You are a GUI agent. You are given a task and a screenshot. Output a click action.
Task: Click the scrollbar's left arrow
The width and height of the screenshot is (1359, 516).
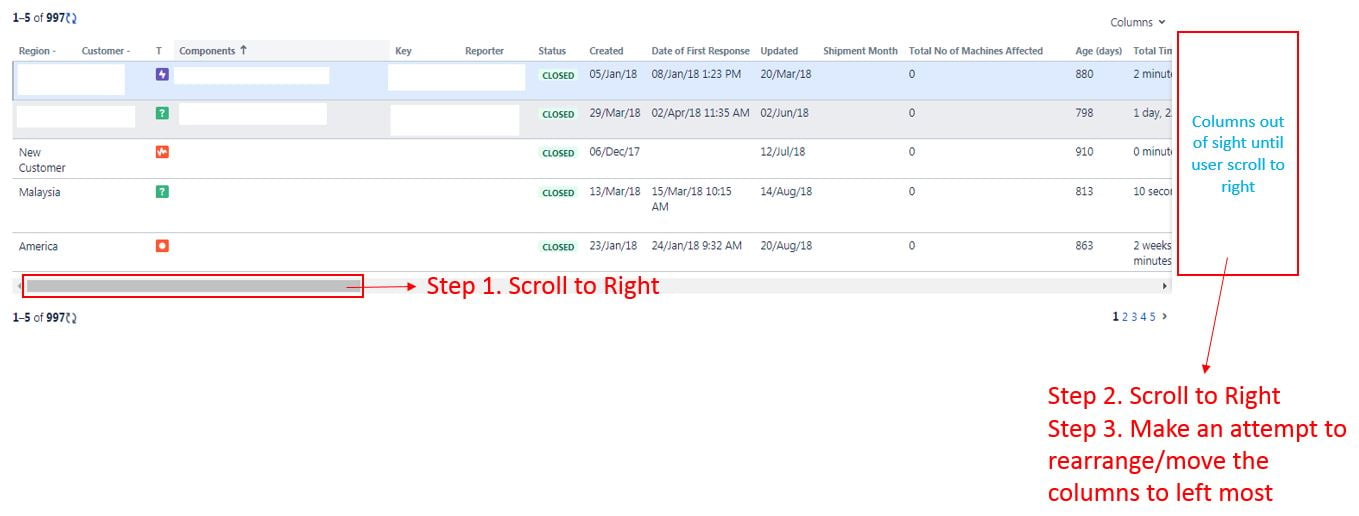17,286
